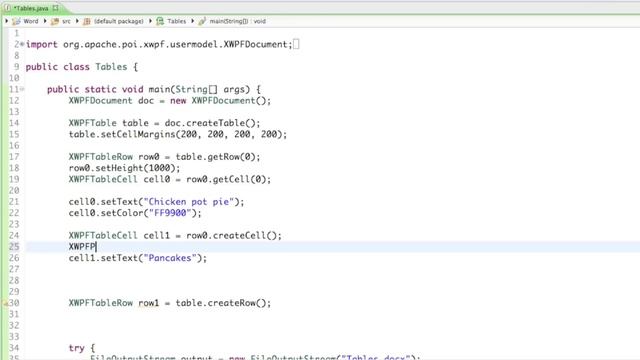
Task: Click line number 12 in the gutter
Action: (14, 100)
